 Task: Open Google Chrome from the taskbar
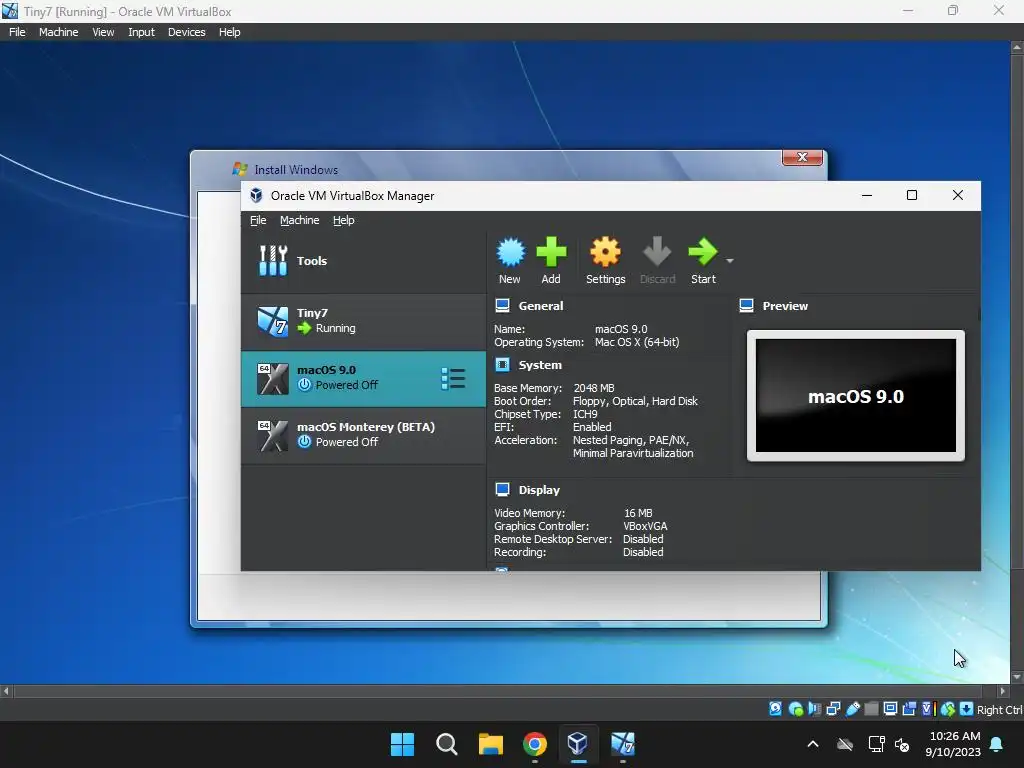click(x=535, y=744)
